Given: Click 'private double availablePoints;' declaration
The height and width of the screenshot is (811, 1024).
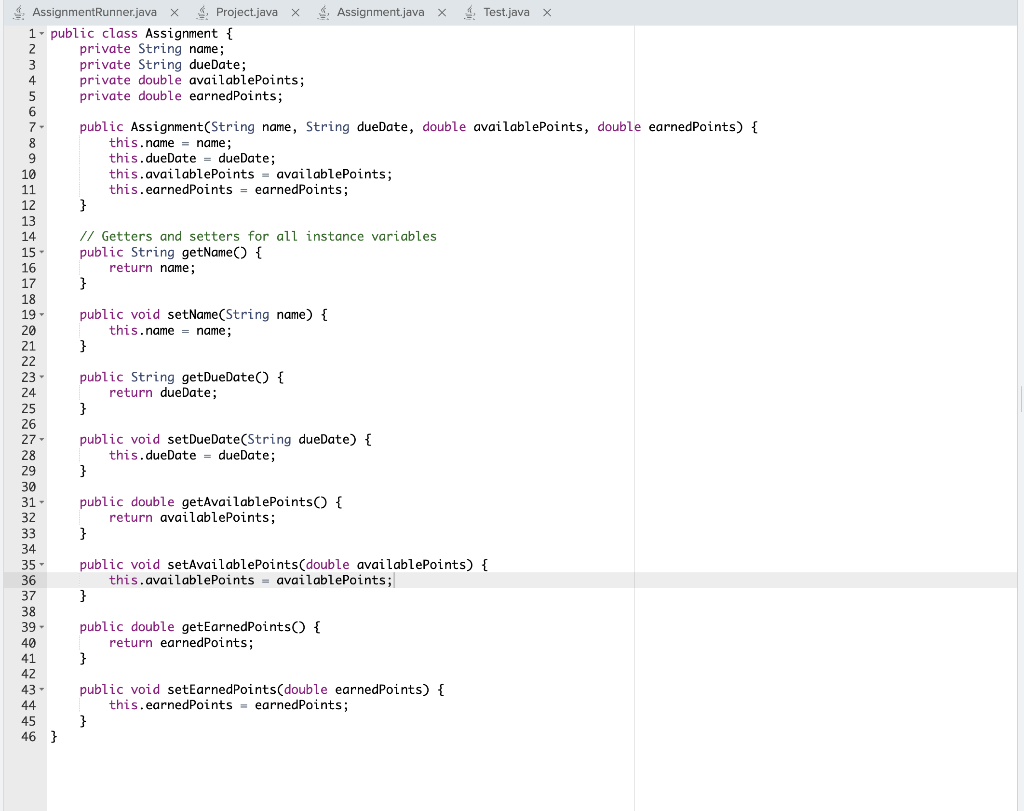Looking at the screenshot, I should (192, 80).
